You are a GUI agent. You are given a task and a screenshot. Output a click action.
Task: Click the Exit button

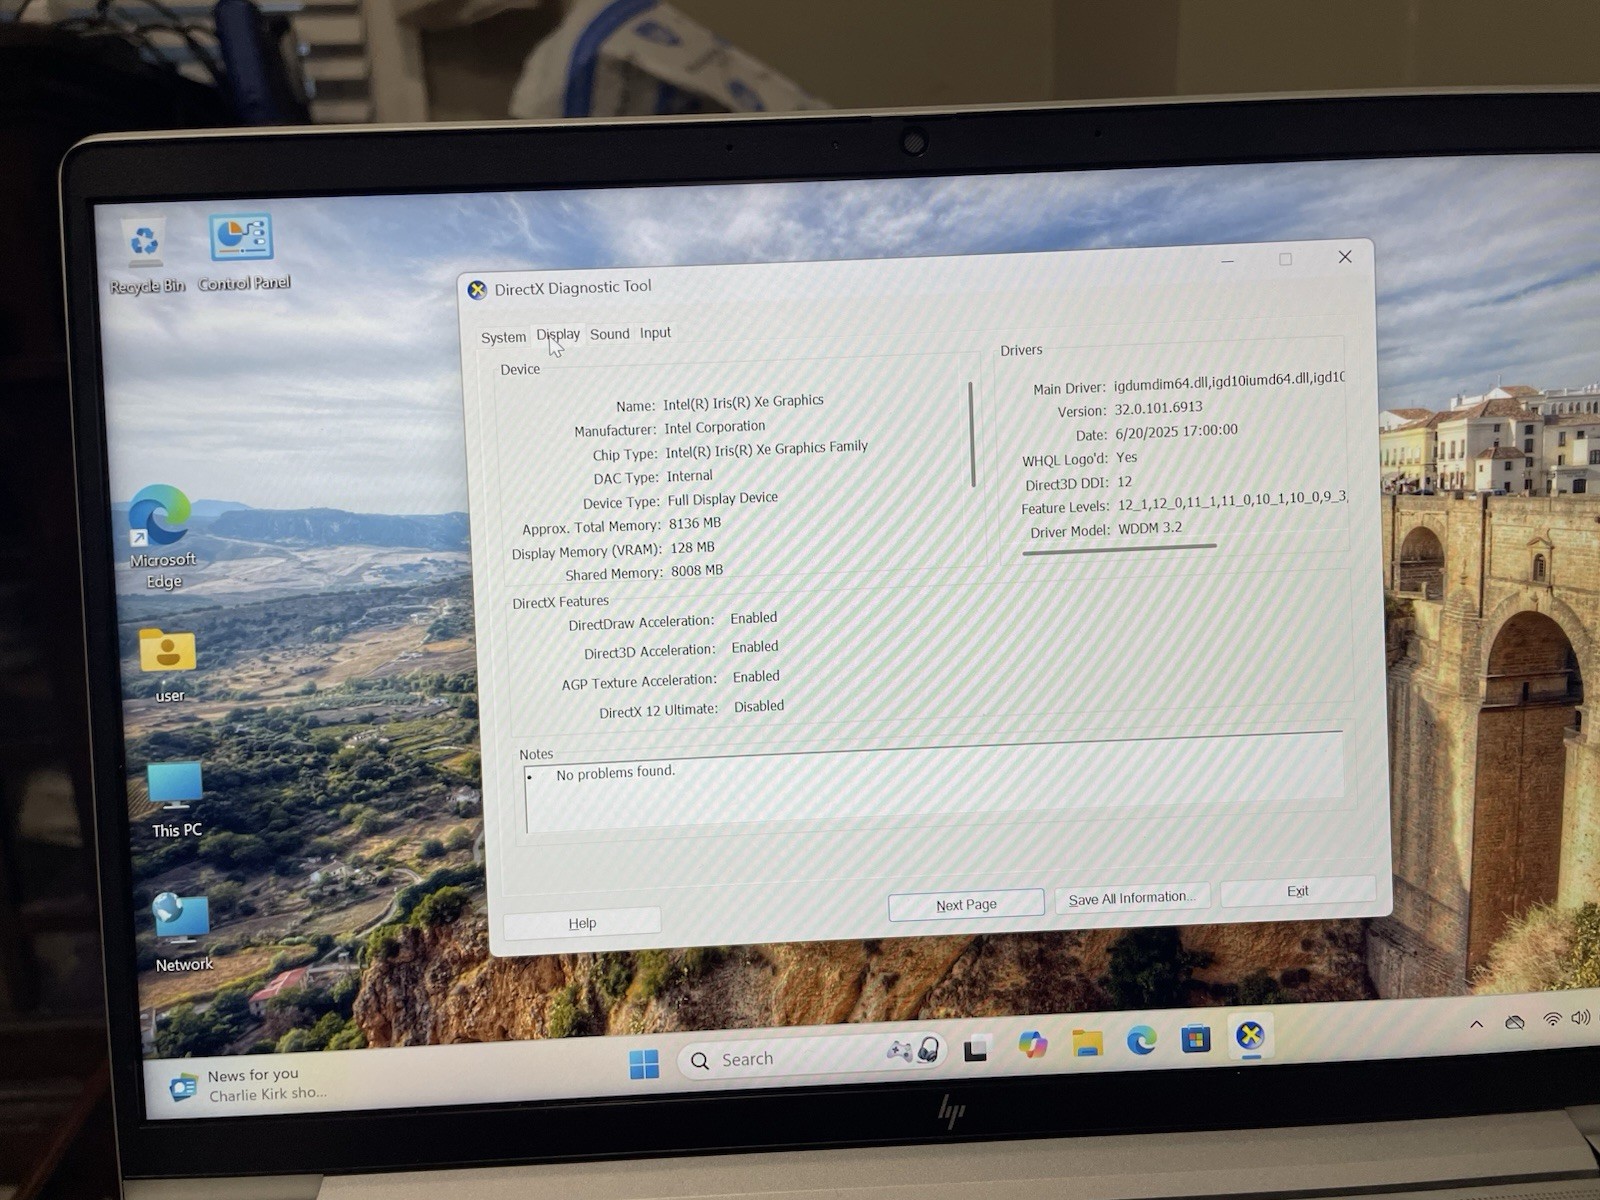(x=1298, y=891)
